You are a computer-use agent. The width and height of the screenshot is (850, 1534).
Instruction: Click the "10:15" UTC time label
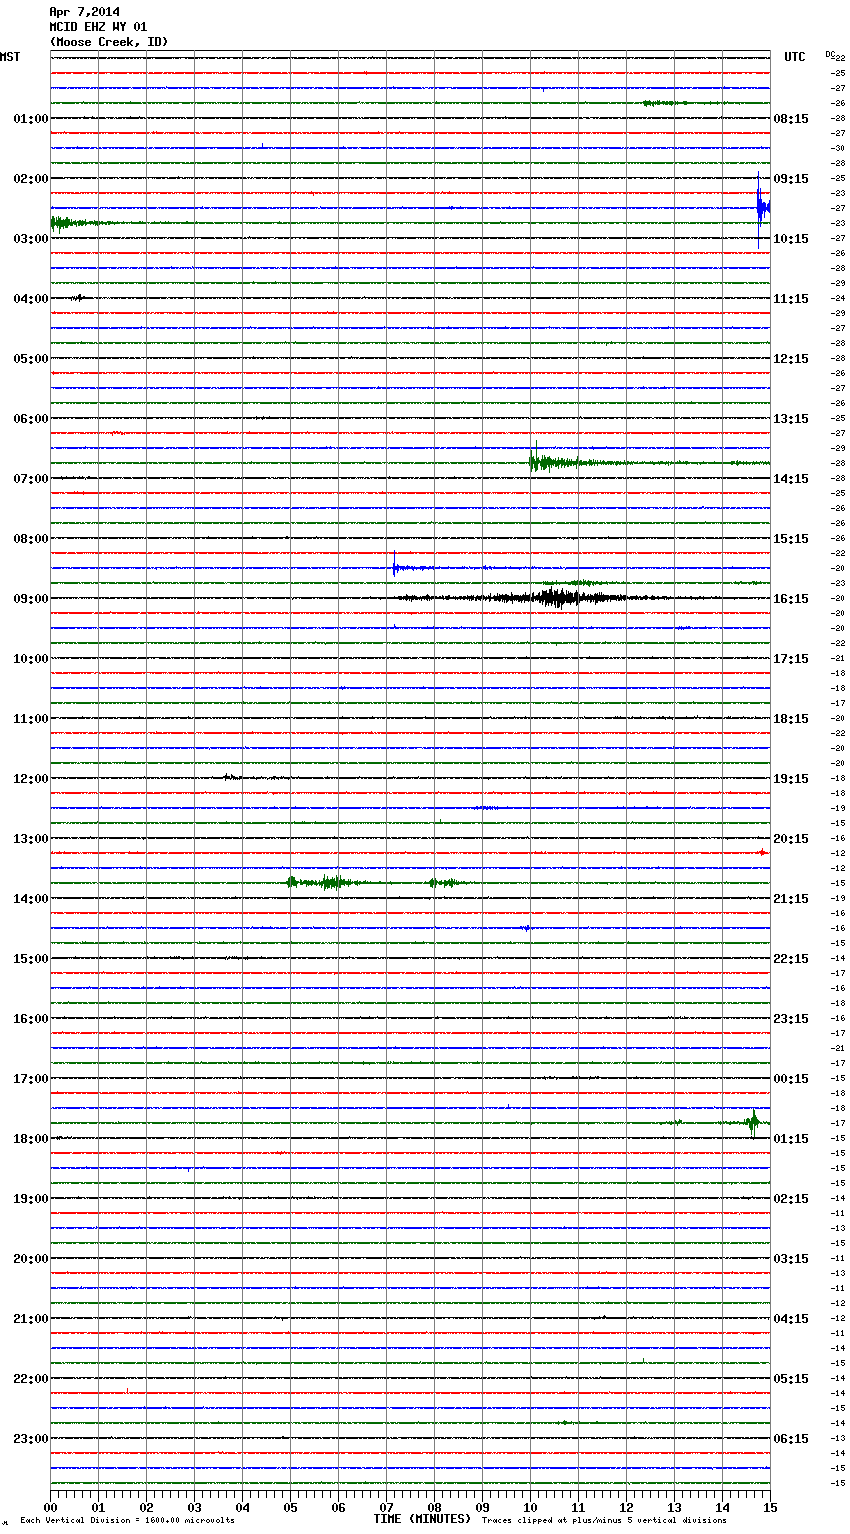[791, 239]
